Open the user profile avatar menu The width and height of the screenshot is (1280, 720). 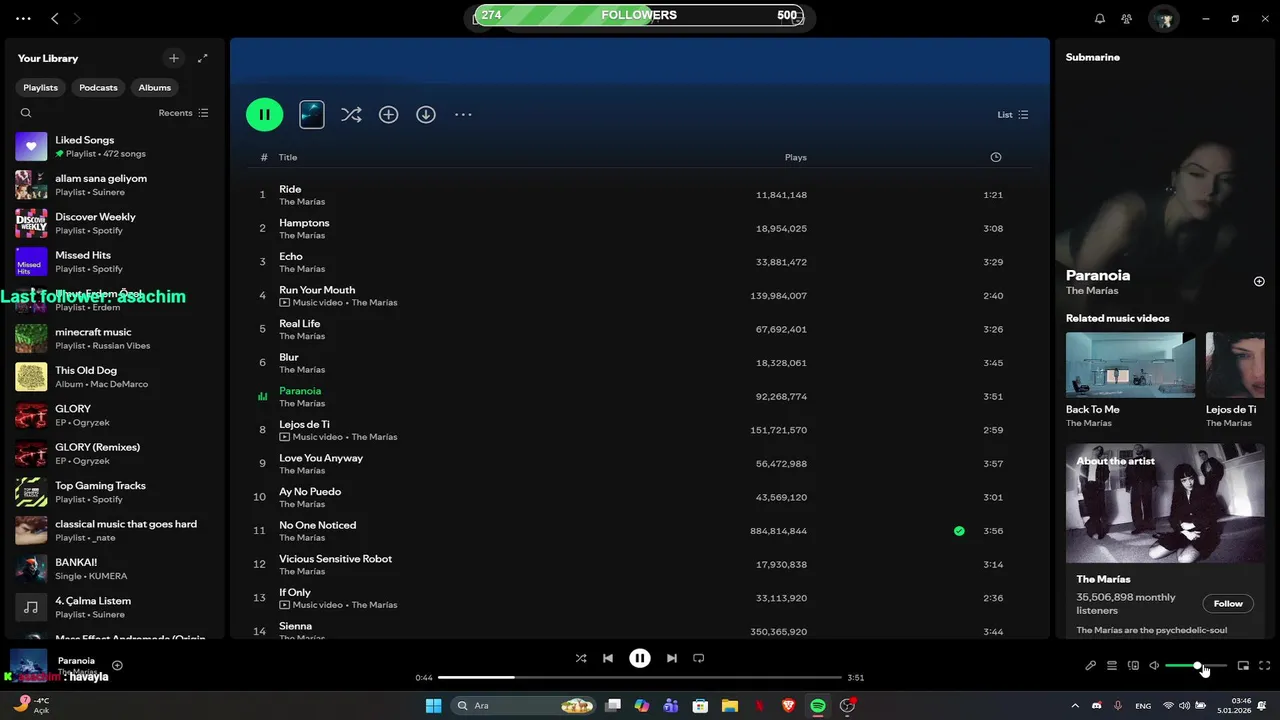pos(1163,18)
